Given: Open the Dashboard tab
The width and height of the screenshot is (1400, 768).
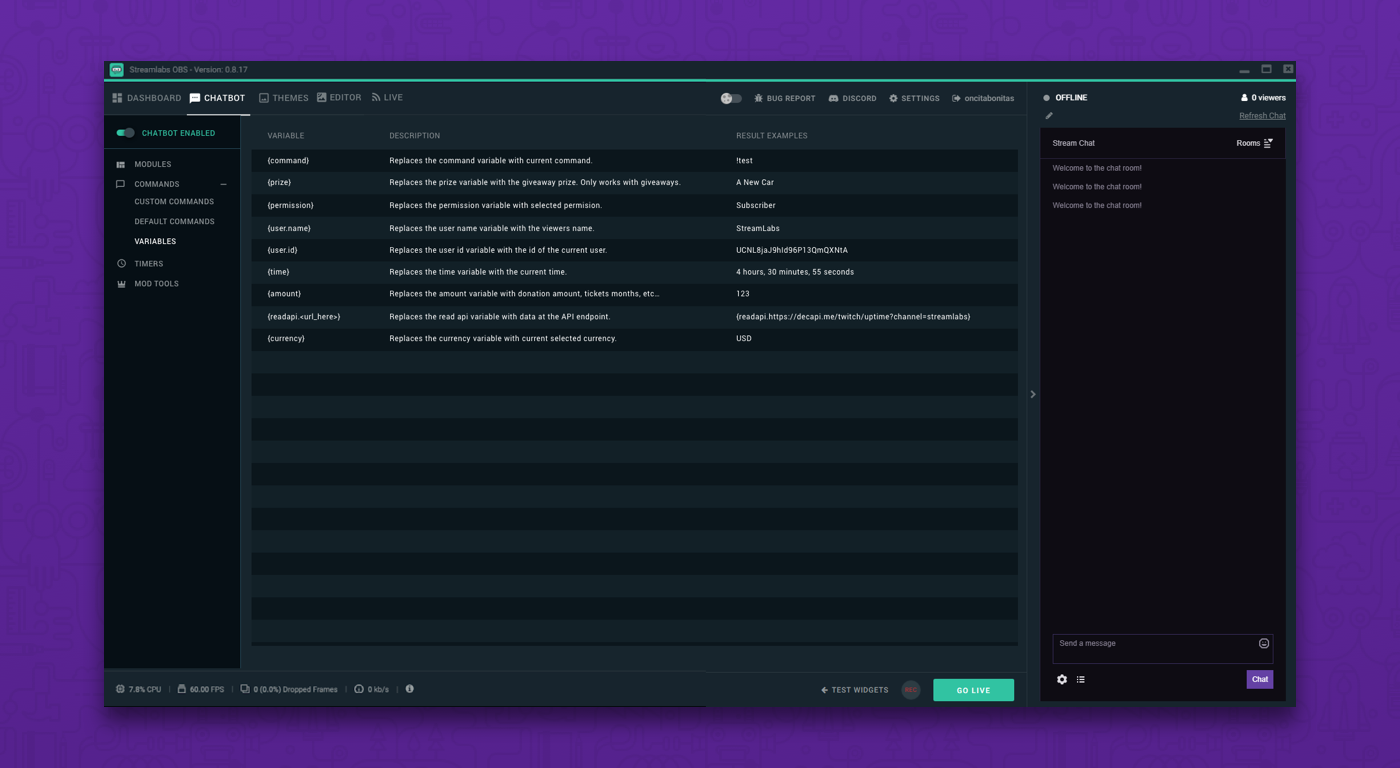Looking at the screenshot, I should [x=147, y=98].
